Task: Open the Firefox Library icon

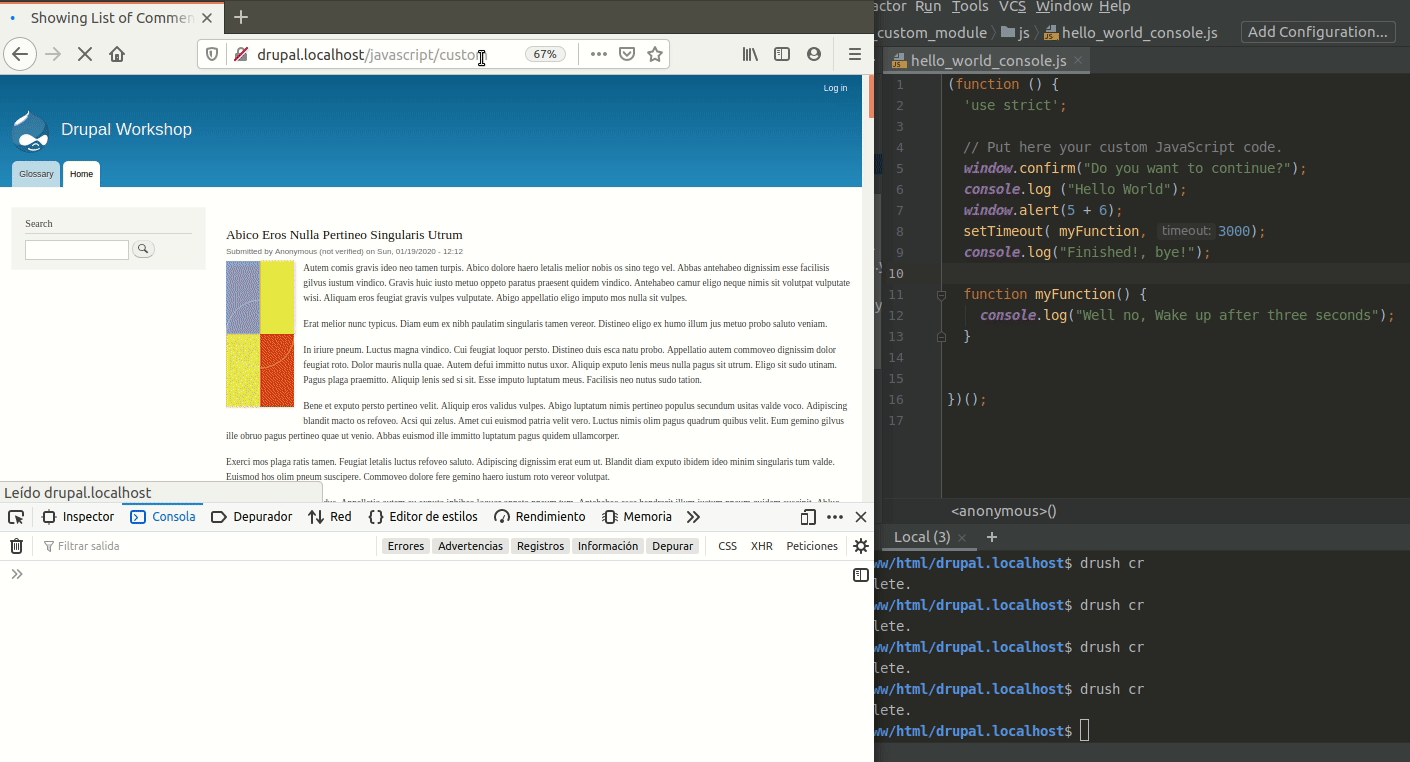Action: point(750,54)
